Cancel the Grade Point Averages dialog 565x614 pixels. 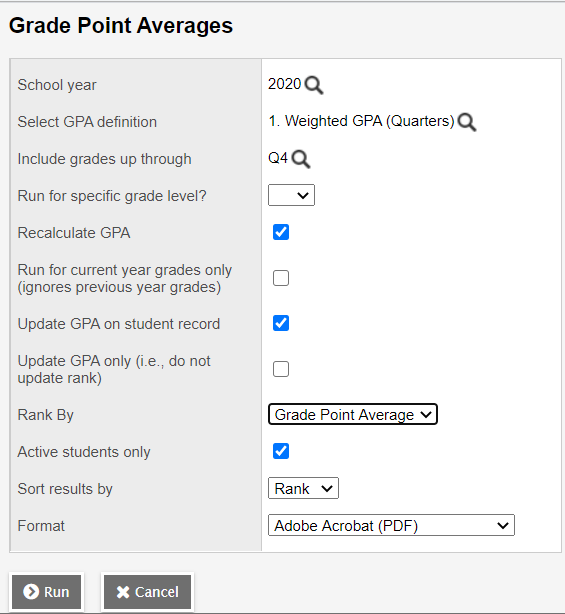[147, 592]
